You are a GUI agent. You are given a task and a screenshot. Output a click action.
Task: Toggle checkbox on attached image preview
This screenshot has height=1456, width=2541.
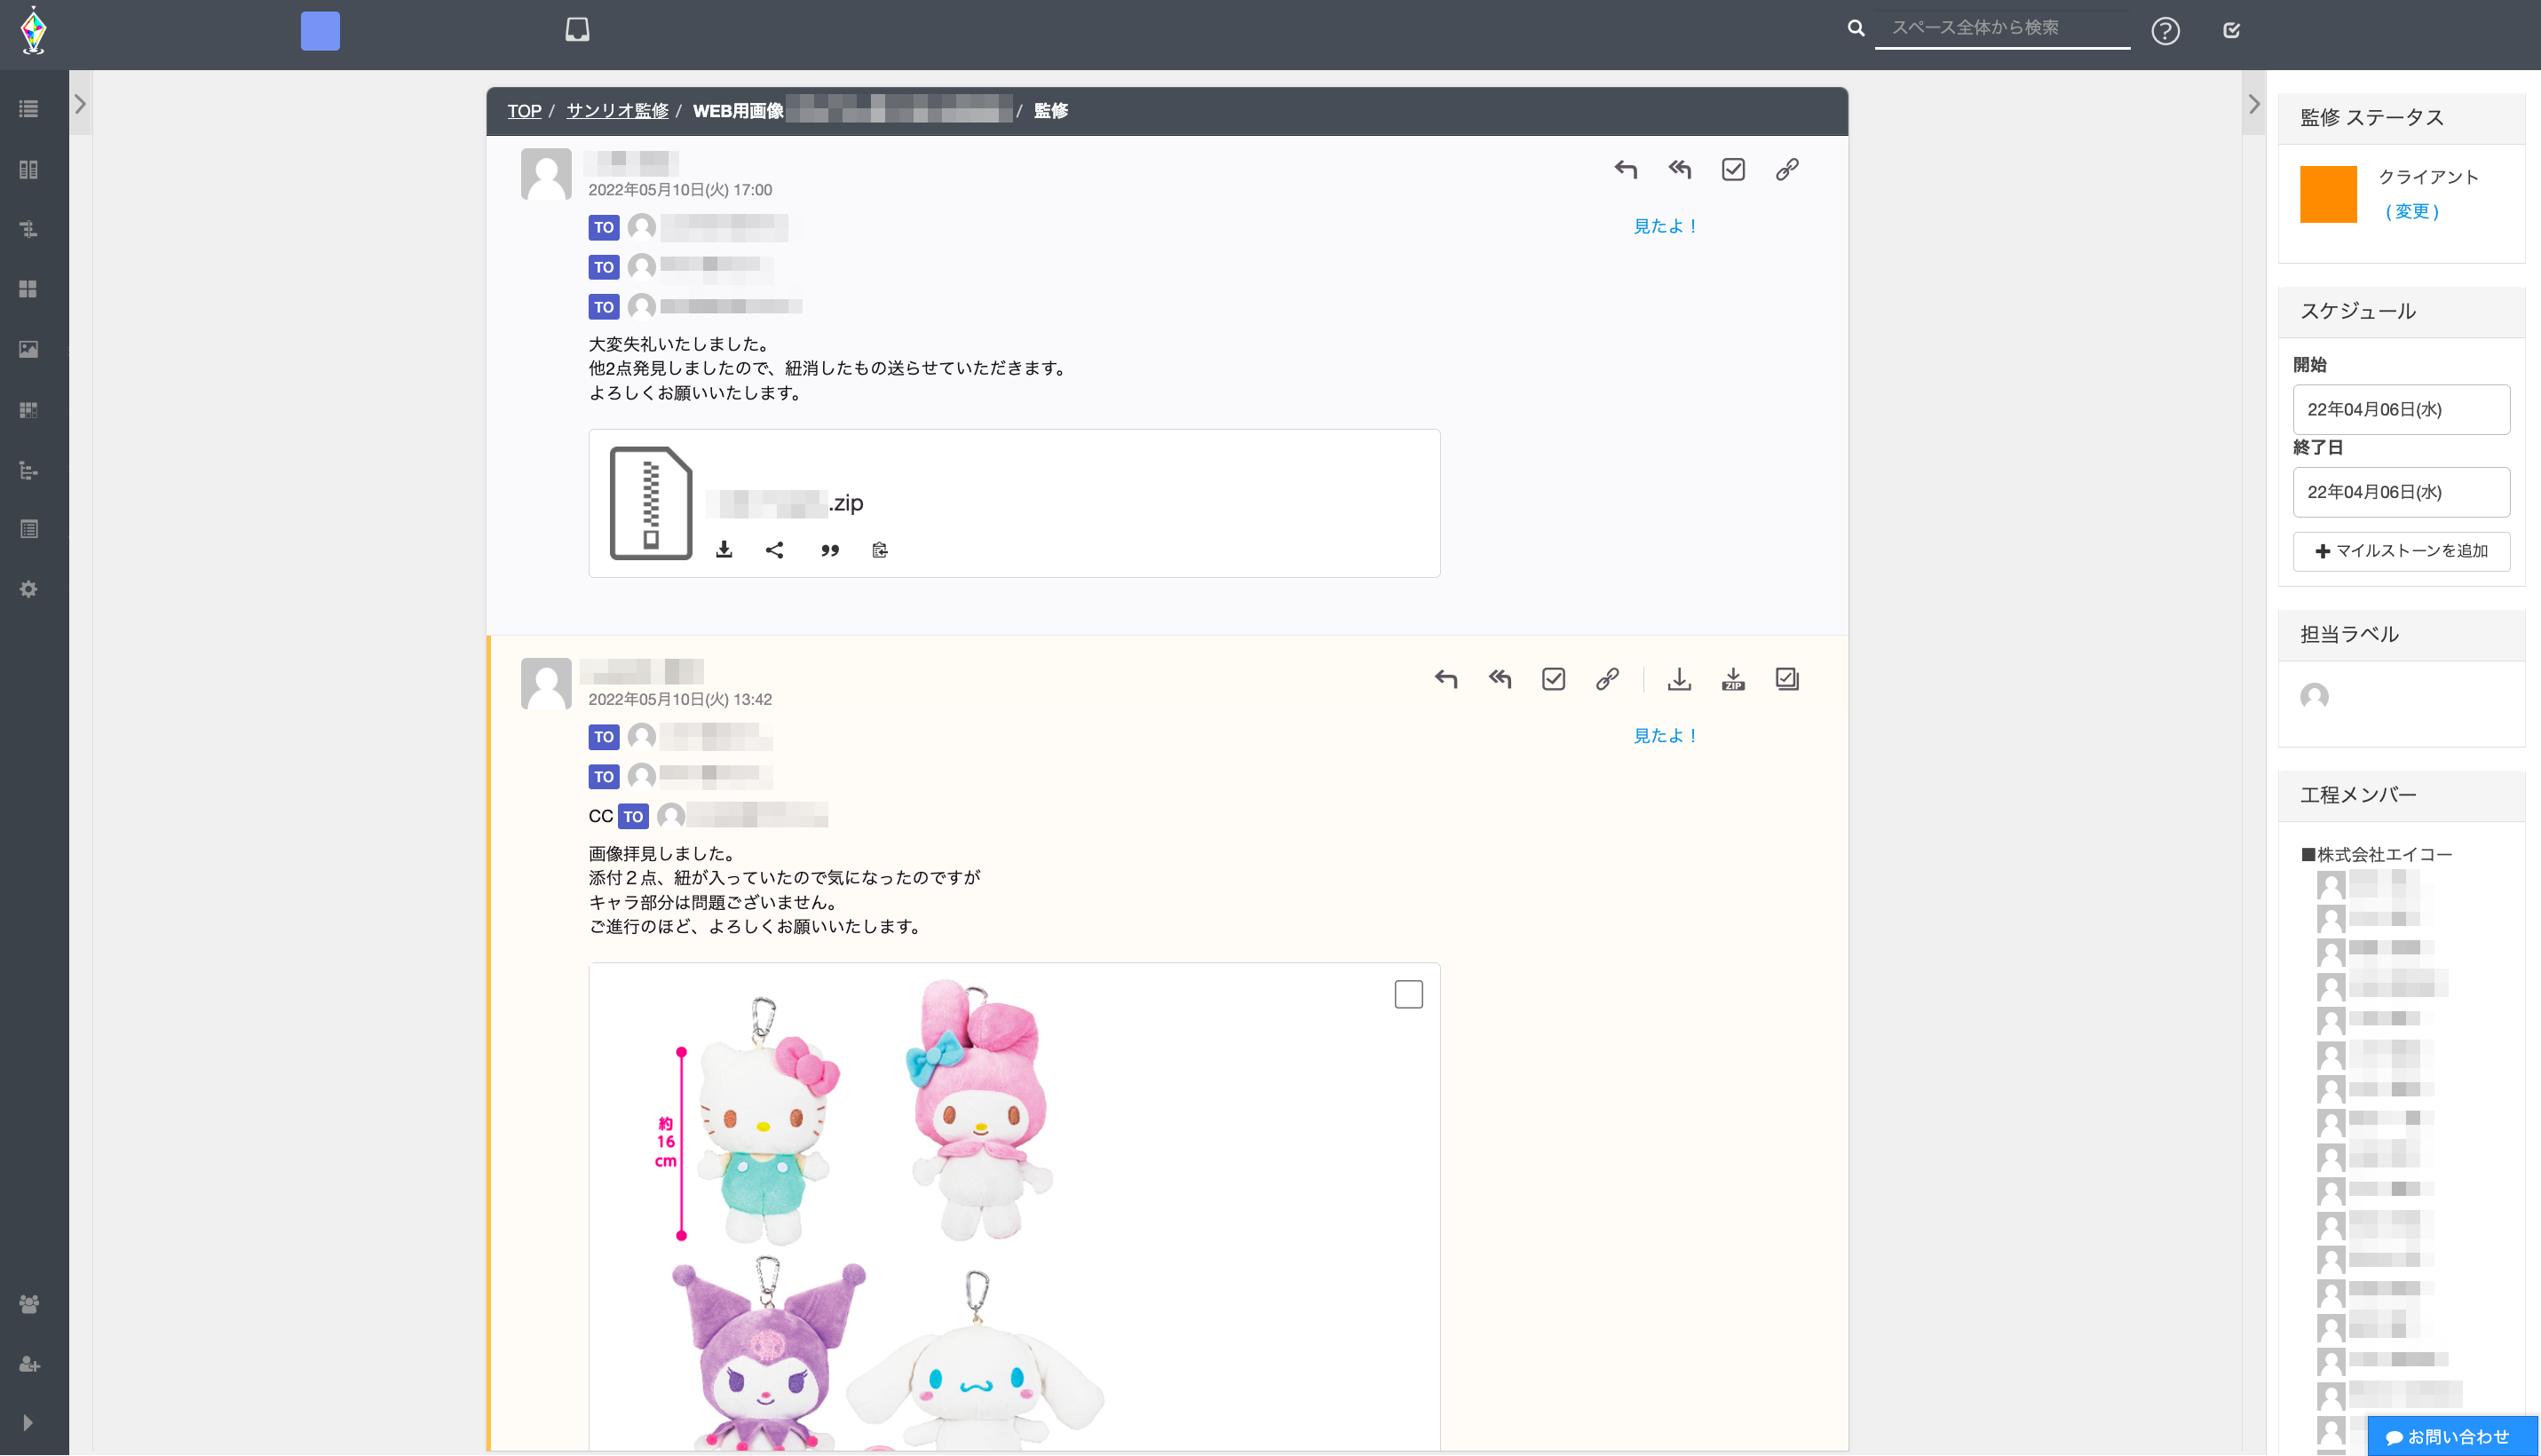(x=1408, y=995)
